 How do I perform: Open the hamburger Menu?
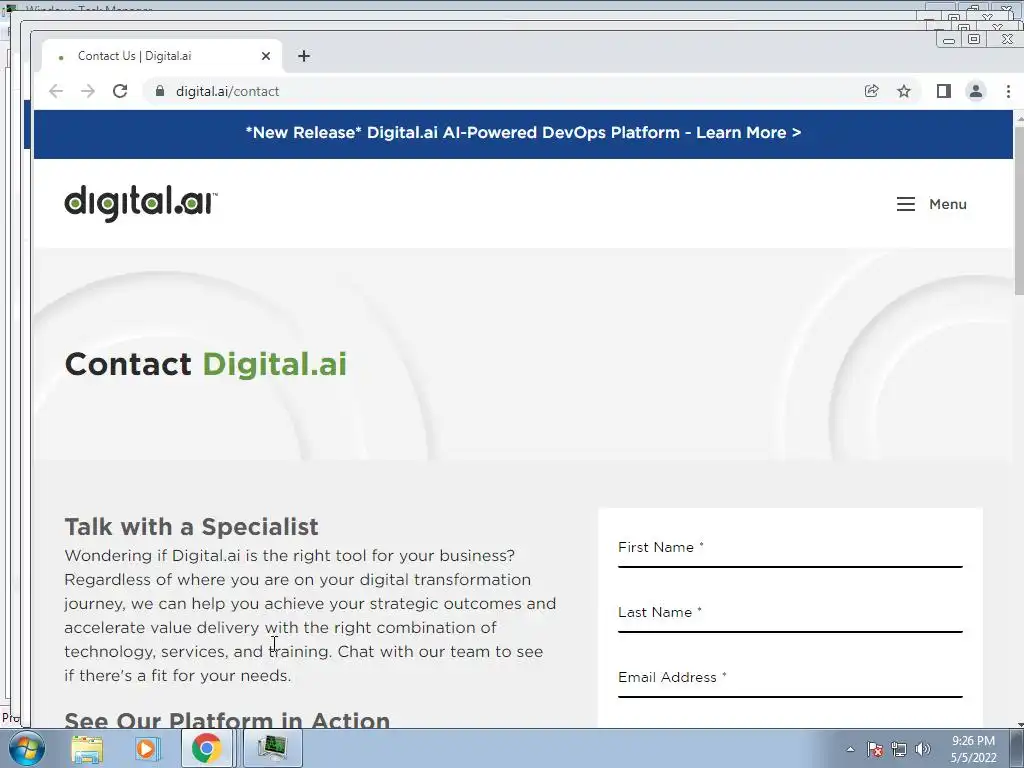(931, 204)
